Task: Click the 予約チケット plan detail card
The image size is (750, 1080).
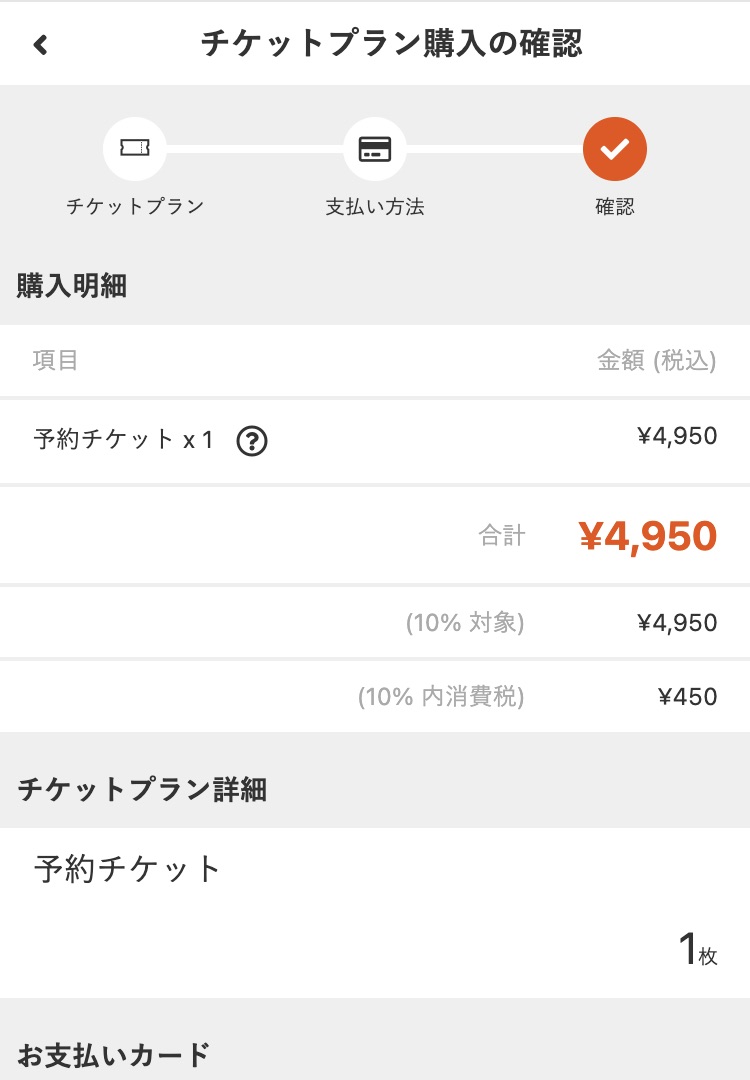Action: point(375,913)
